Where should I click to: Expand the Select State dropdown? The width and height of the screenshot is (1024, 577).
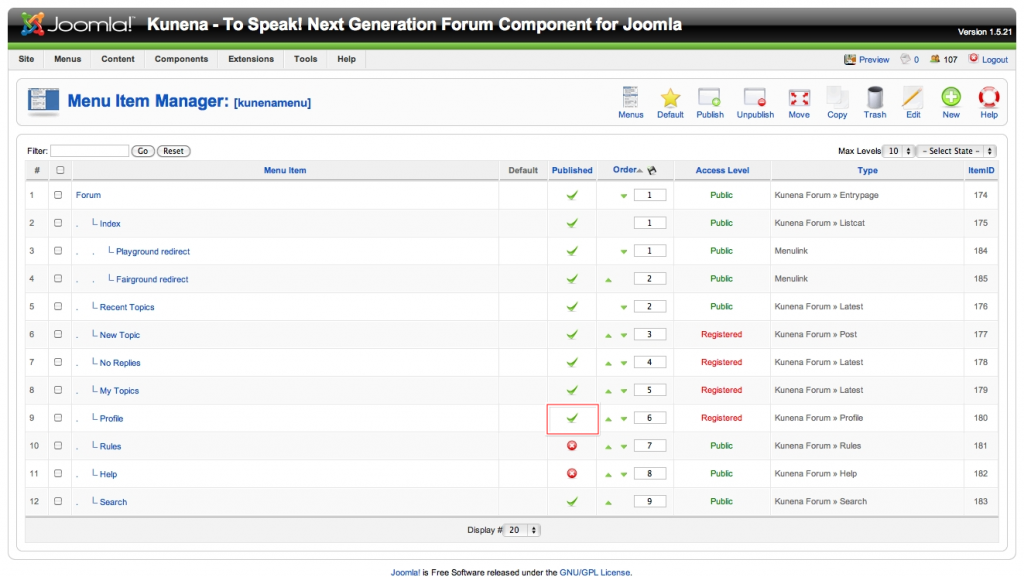coord(957,151)
